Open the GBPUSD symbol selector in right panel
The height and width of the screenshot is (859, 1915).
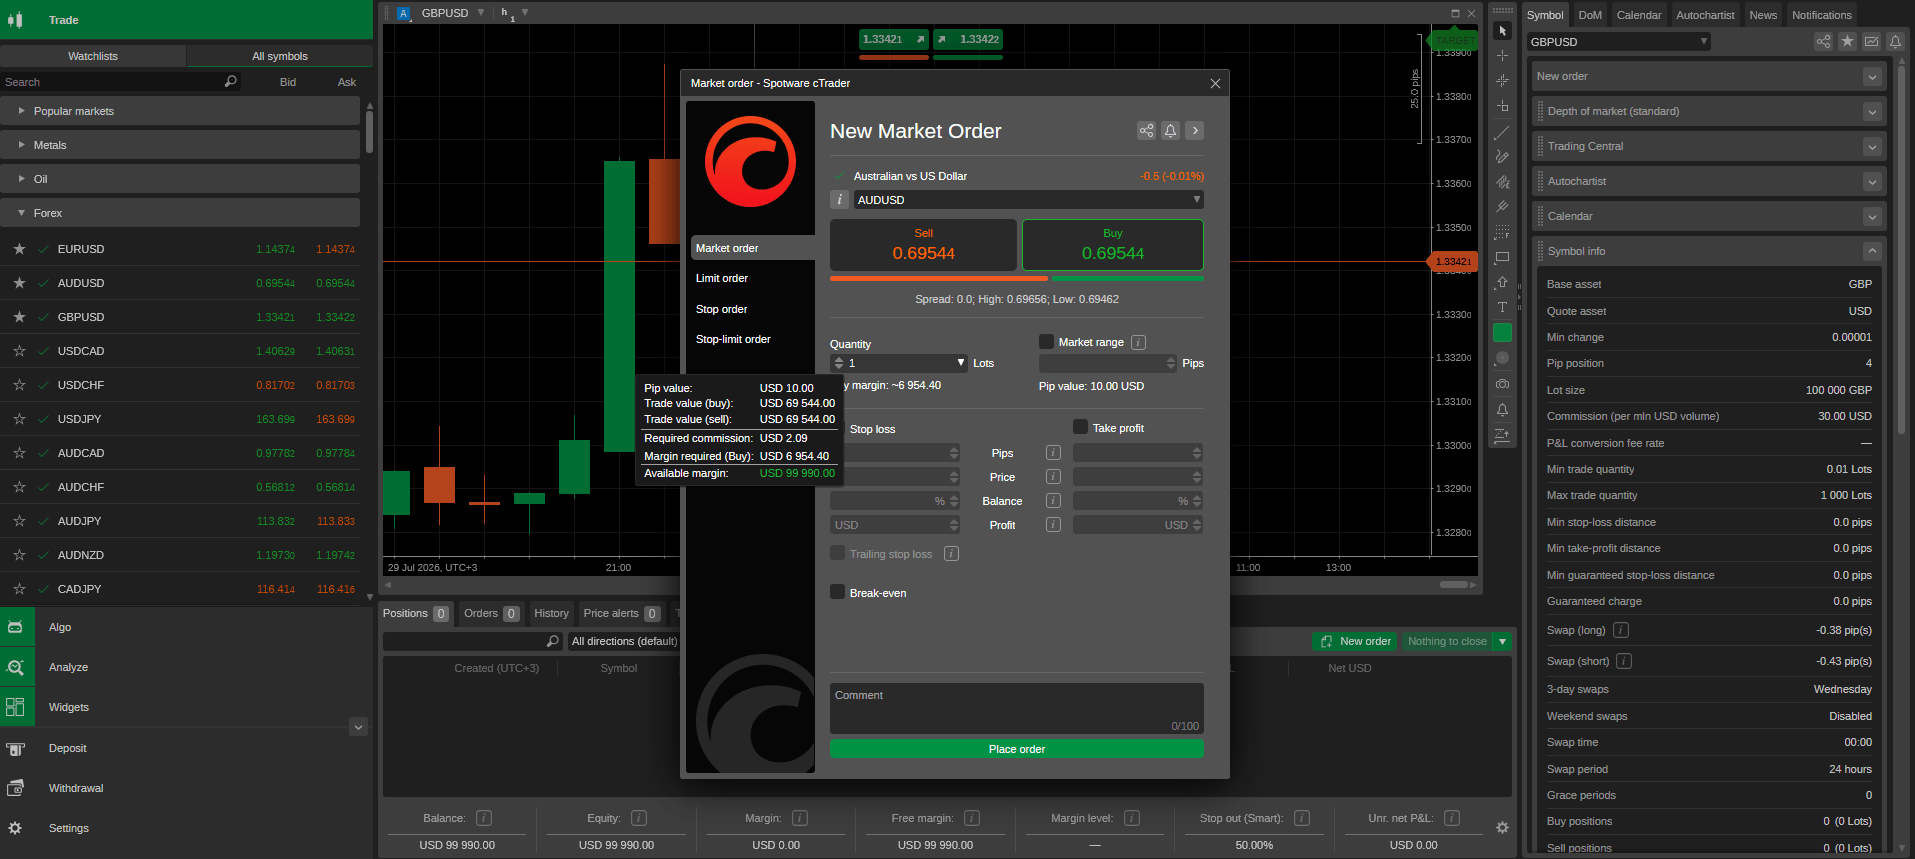pyautogui.click(x=1618, y=42)
